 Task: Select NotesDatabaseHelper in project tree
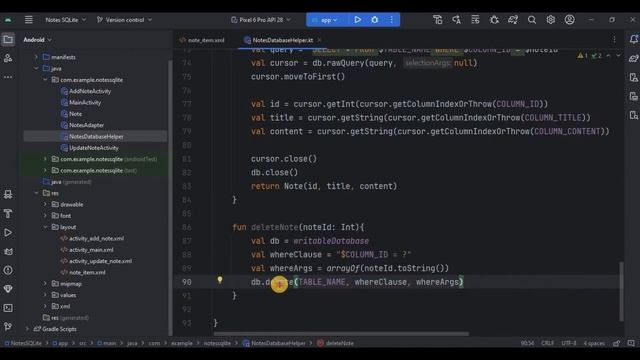point(95,136)
